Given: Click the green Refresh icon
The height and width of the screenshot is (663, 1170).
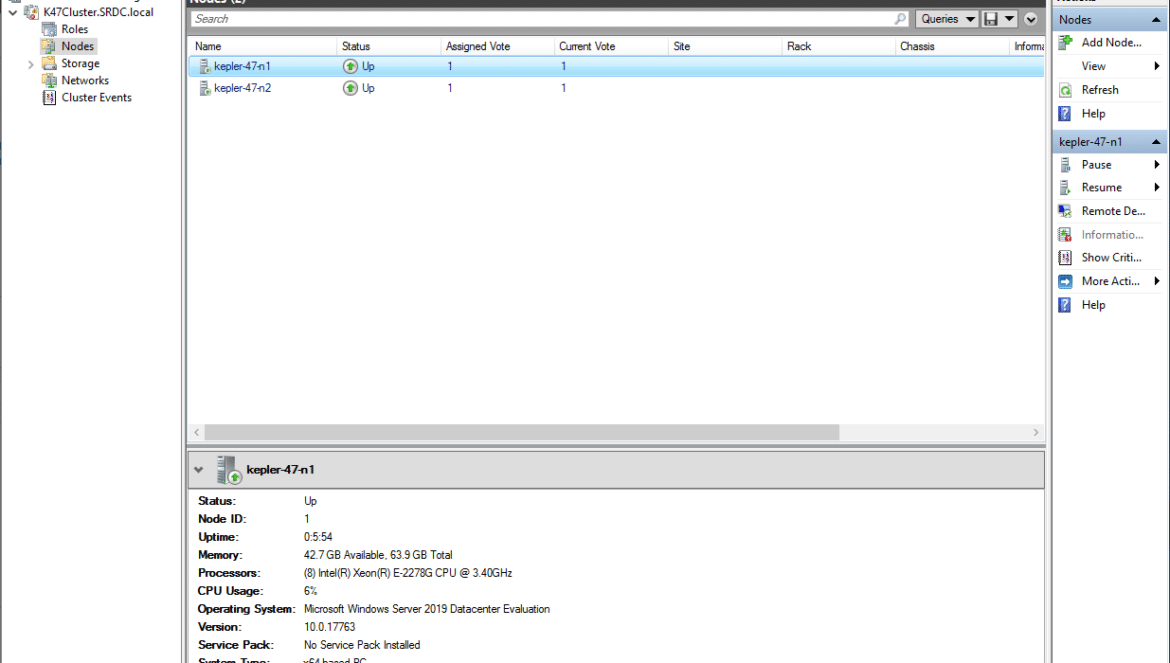Looking at the screenshot, I should point(1066,90).
